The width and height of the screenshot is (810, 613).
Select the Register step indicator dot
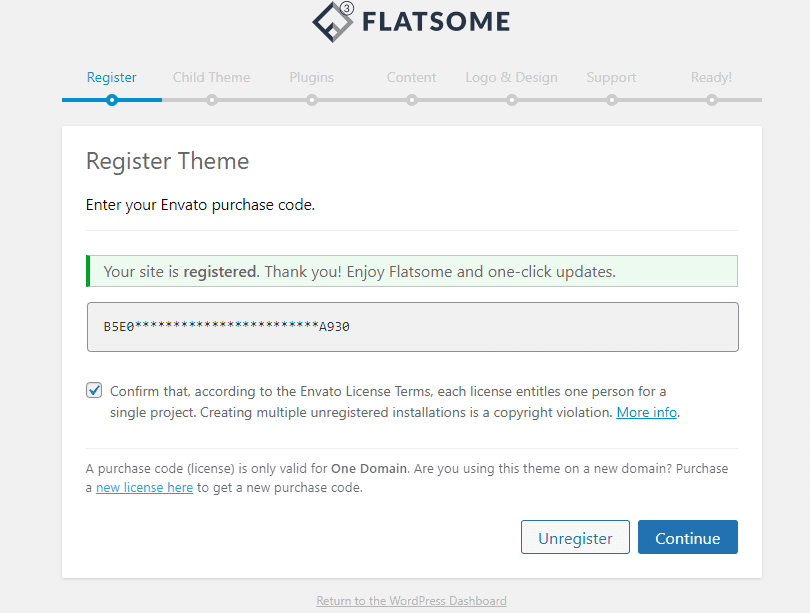(111, 99)
